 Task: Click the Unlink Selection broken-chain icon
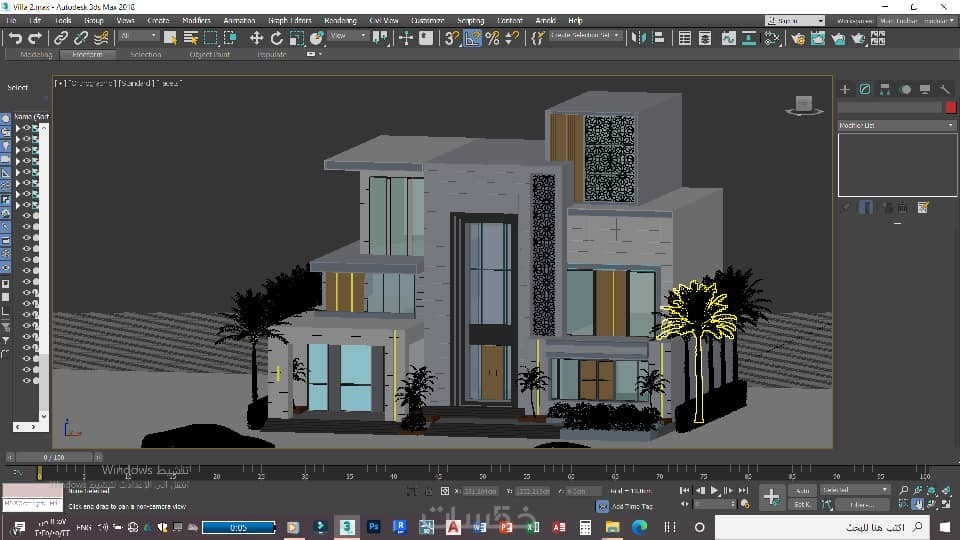pos(81,38)
